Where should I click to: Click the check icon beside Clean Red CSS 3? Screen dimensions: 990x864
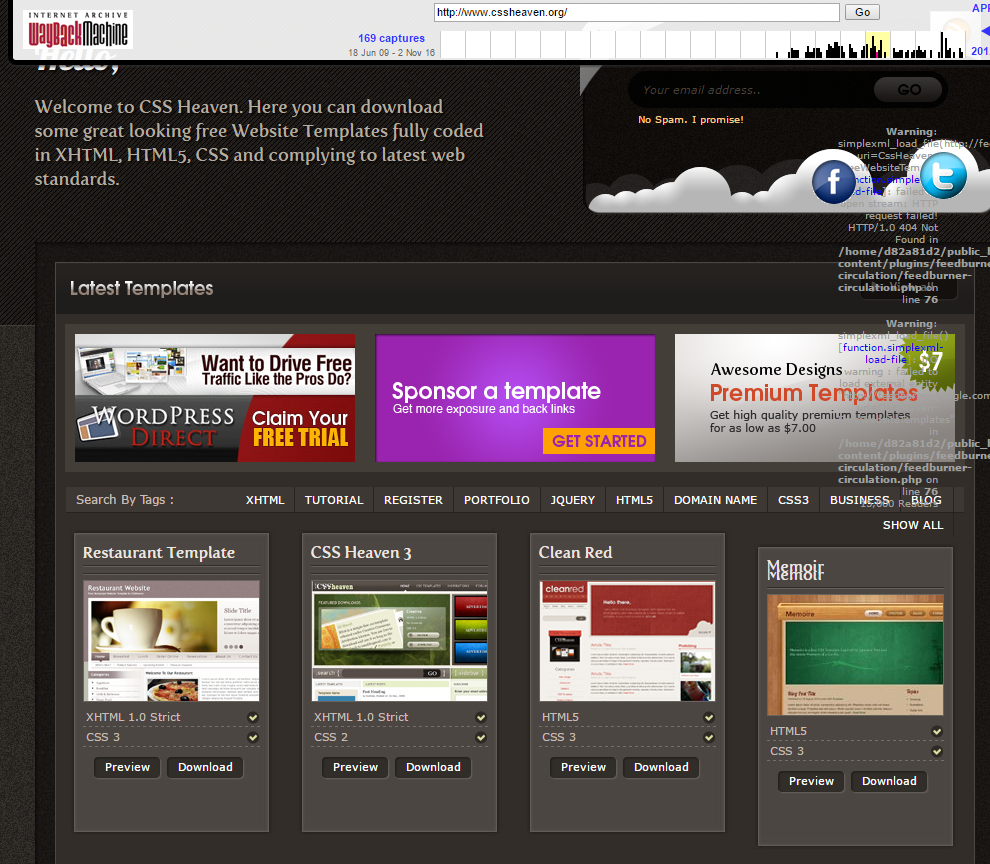tap(709, 738)
